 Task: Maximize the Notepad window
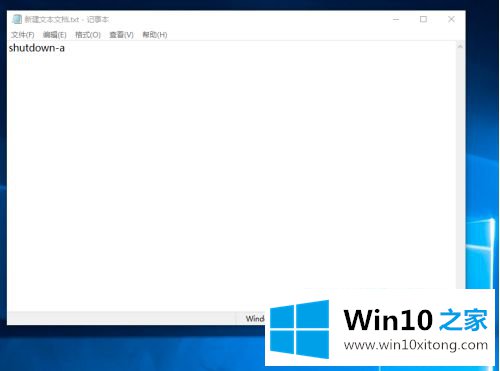coord(423,19)
